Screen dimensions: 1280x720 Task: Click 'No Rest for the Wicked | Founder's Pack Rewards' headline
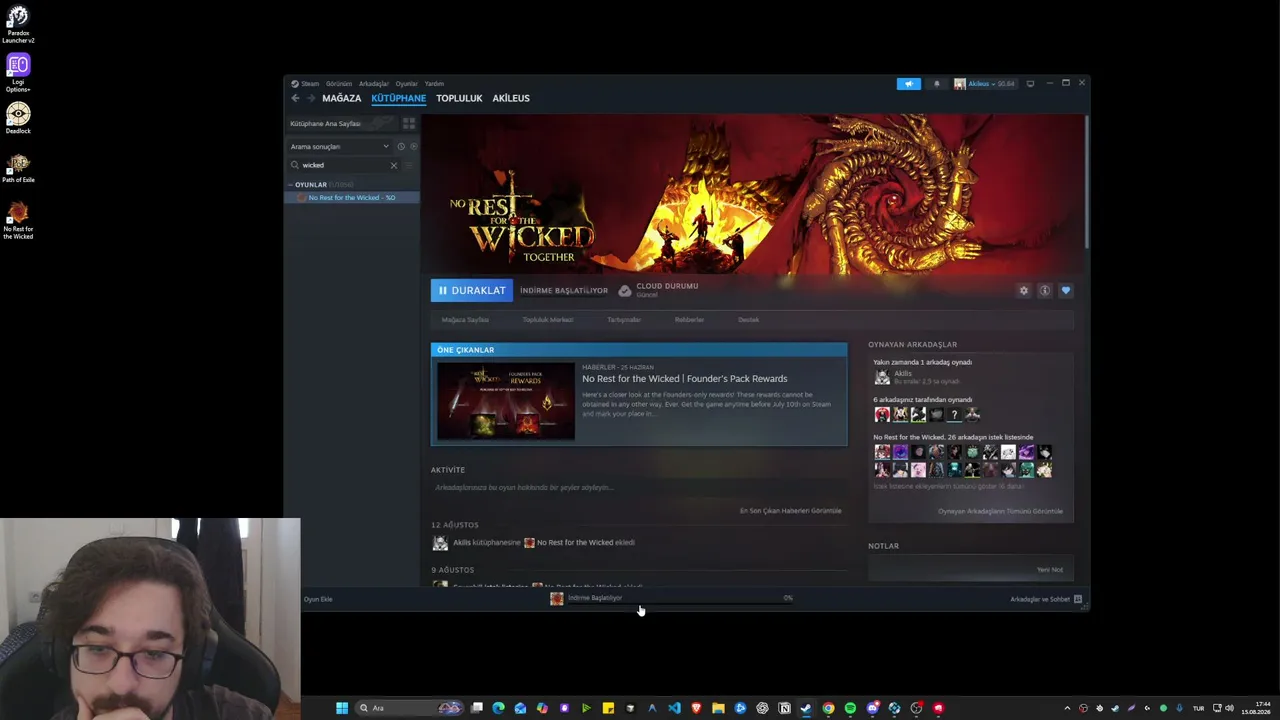(x=685, y=379)
